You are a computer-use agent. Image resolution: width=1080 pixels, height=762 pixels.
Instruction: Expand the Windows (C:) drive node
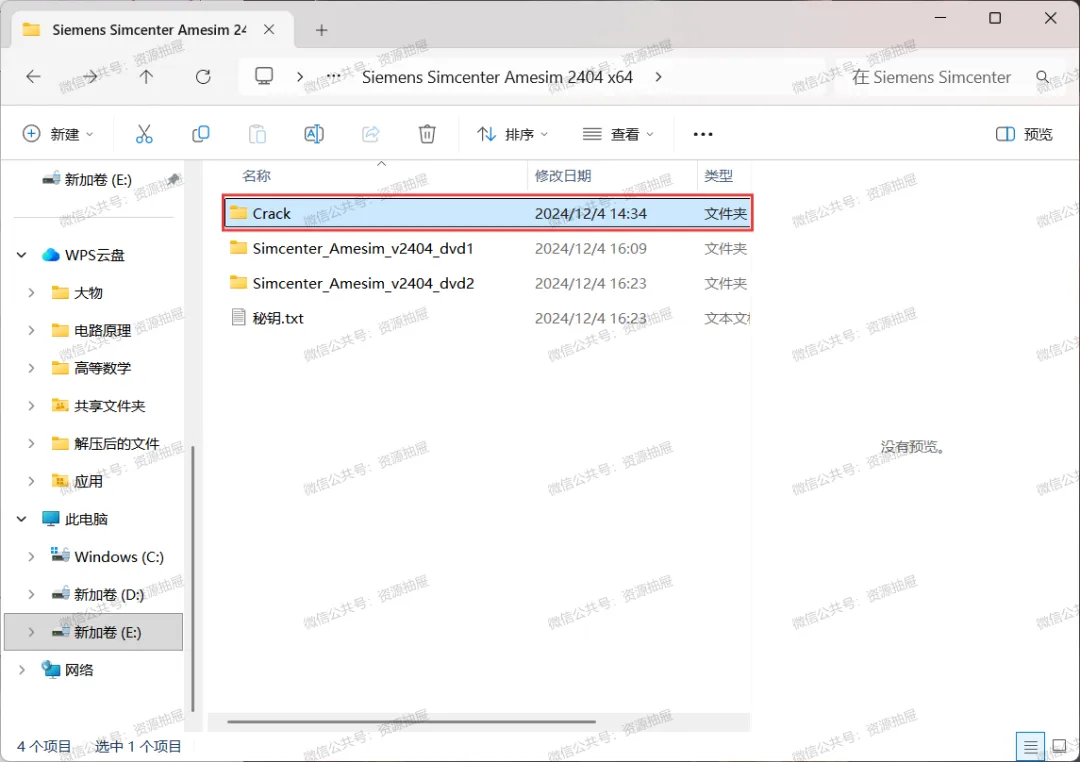(x=31, y=557)
